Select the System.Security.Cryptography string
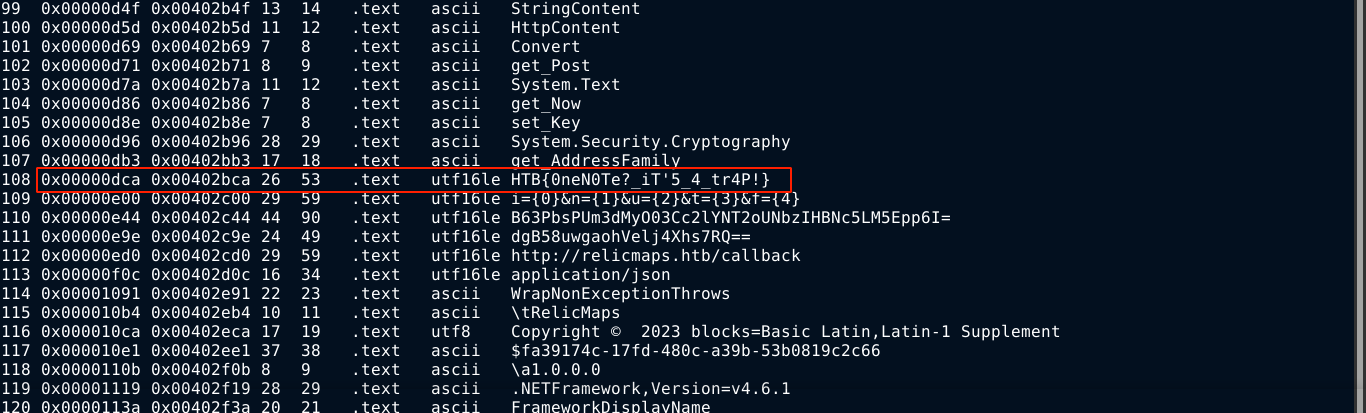Screen dimensions: 1366x413 (x=650, y=142)
